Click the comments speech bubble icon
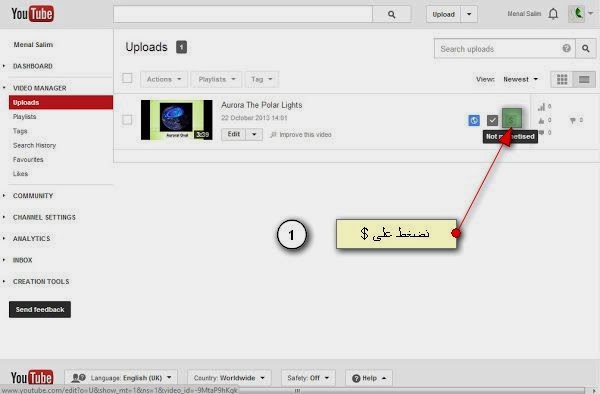The height and width of the screenshot is (394, 600). pos(541,133)
